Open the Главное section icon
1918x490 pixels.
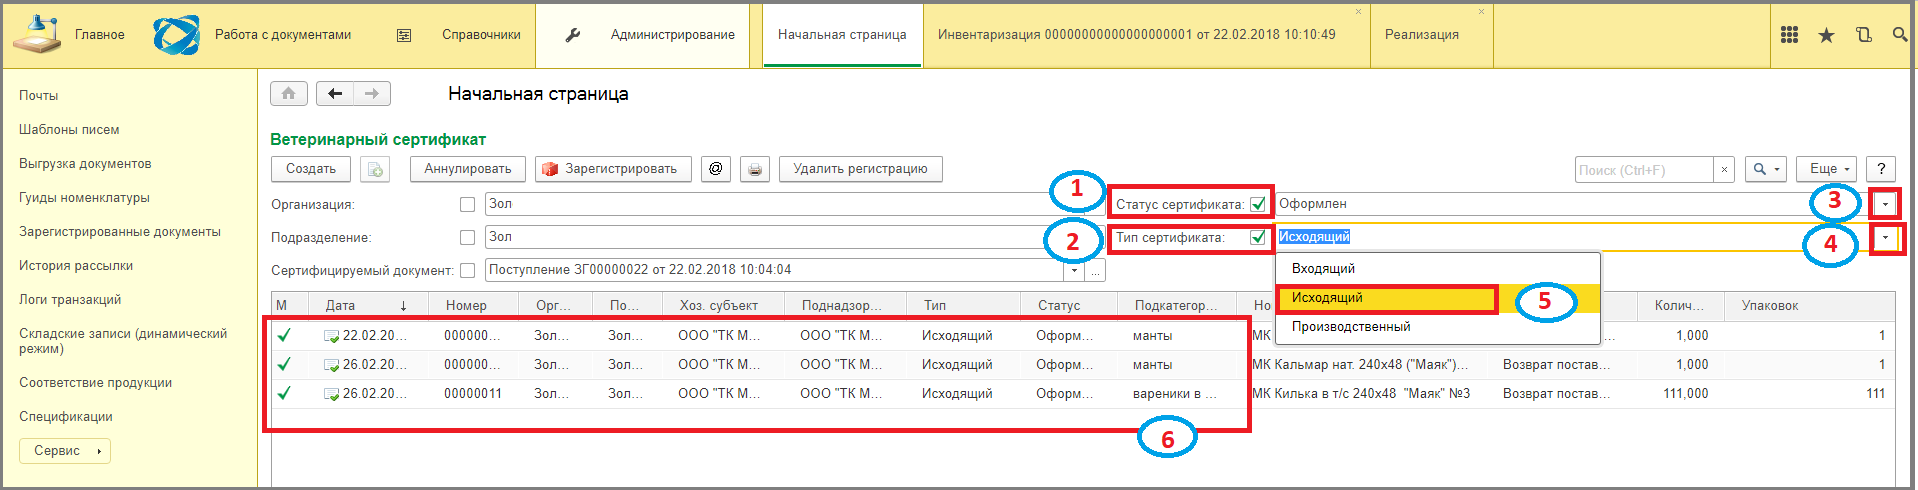click(x=36, y=35)
